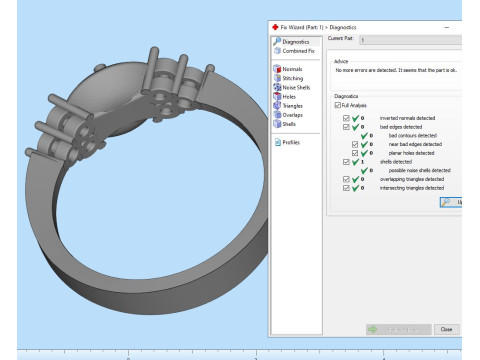Click the 'possible noise shells detected' text

point(420,170)
